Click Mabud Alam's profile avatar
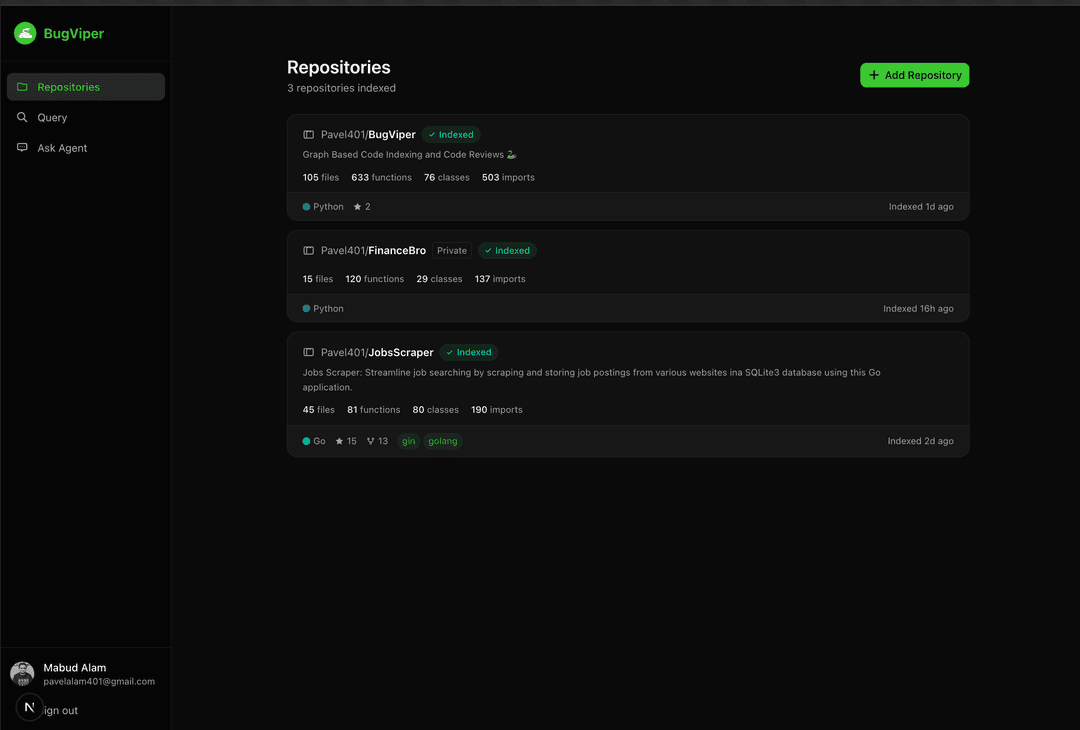Image resolution: width=1080 pixels, height=730 pixels. click(22, 673)
